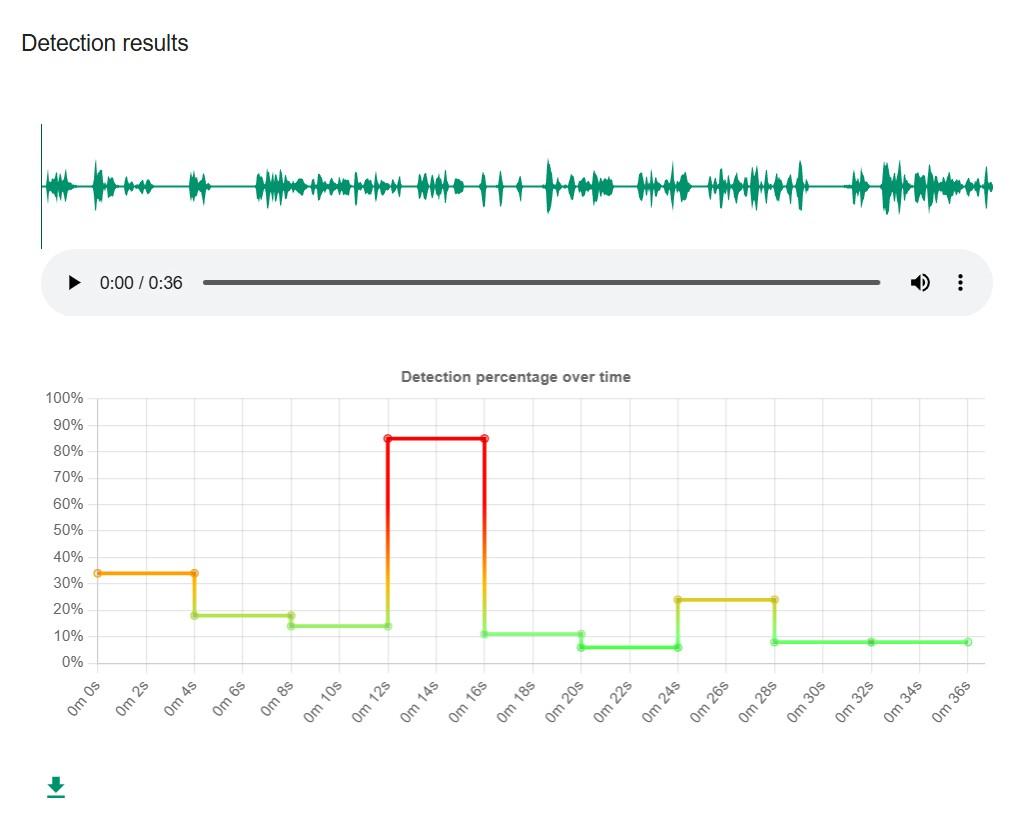Click the '0m 24s' x-axis label
Screen dimensions: 1013x838
coord(661,702)
